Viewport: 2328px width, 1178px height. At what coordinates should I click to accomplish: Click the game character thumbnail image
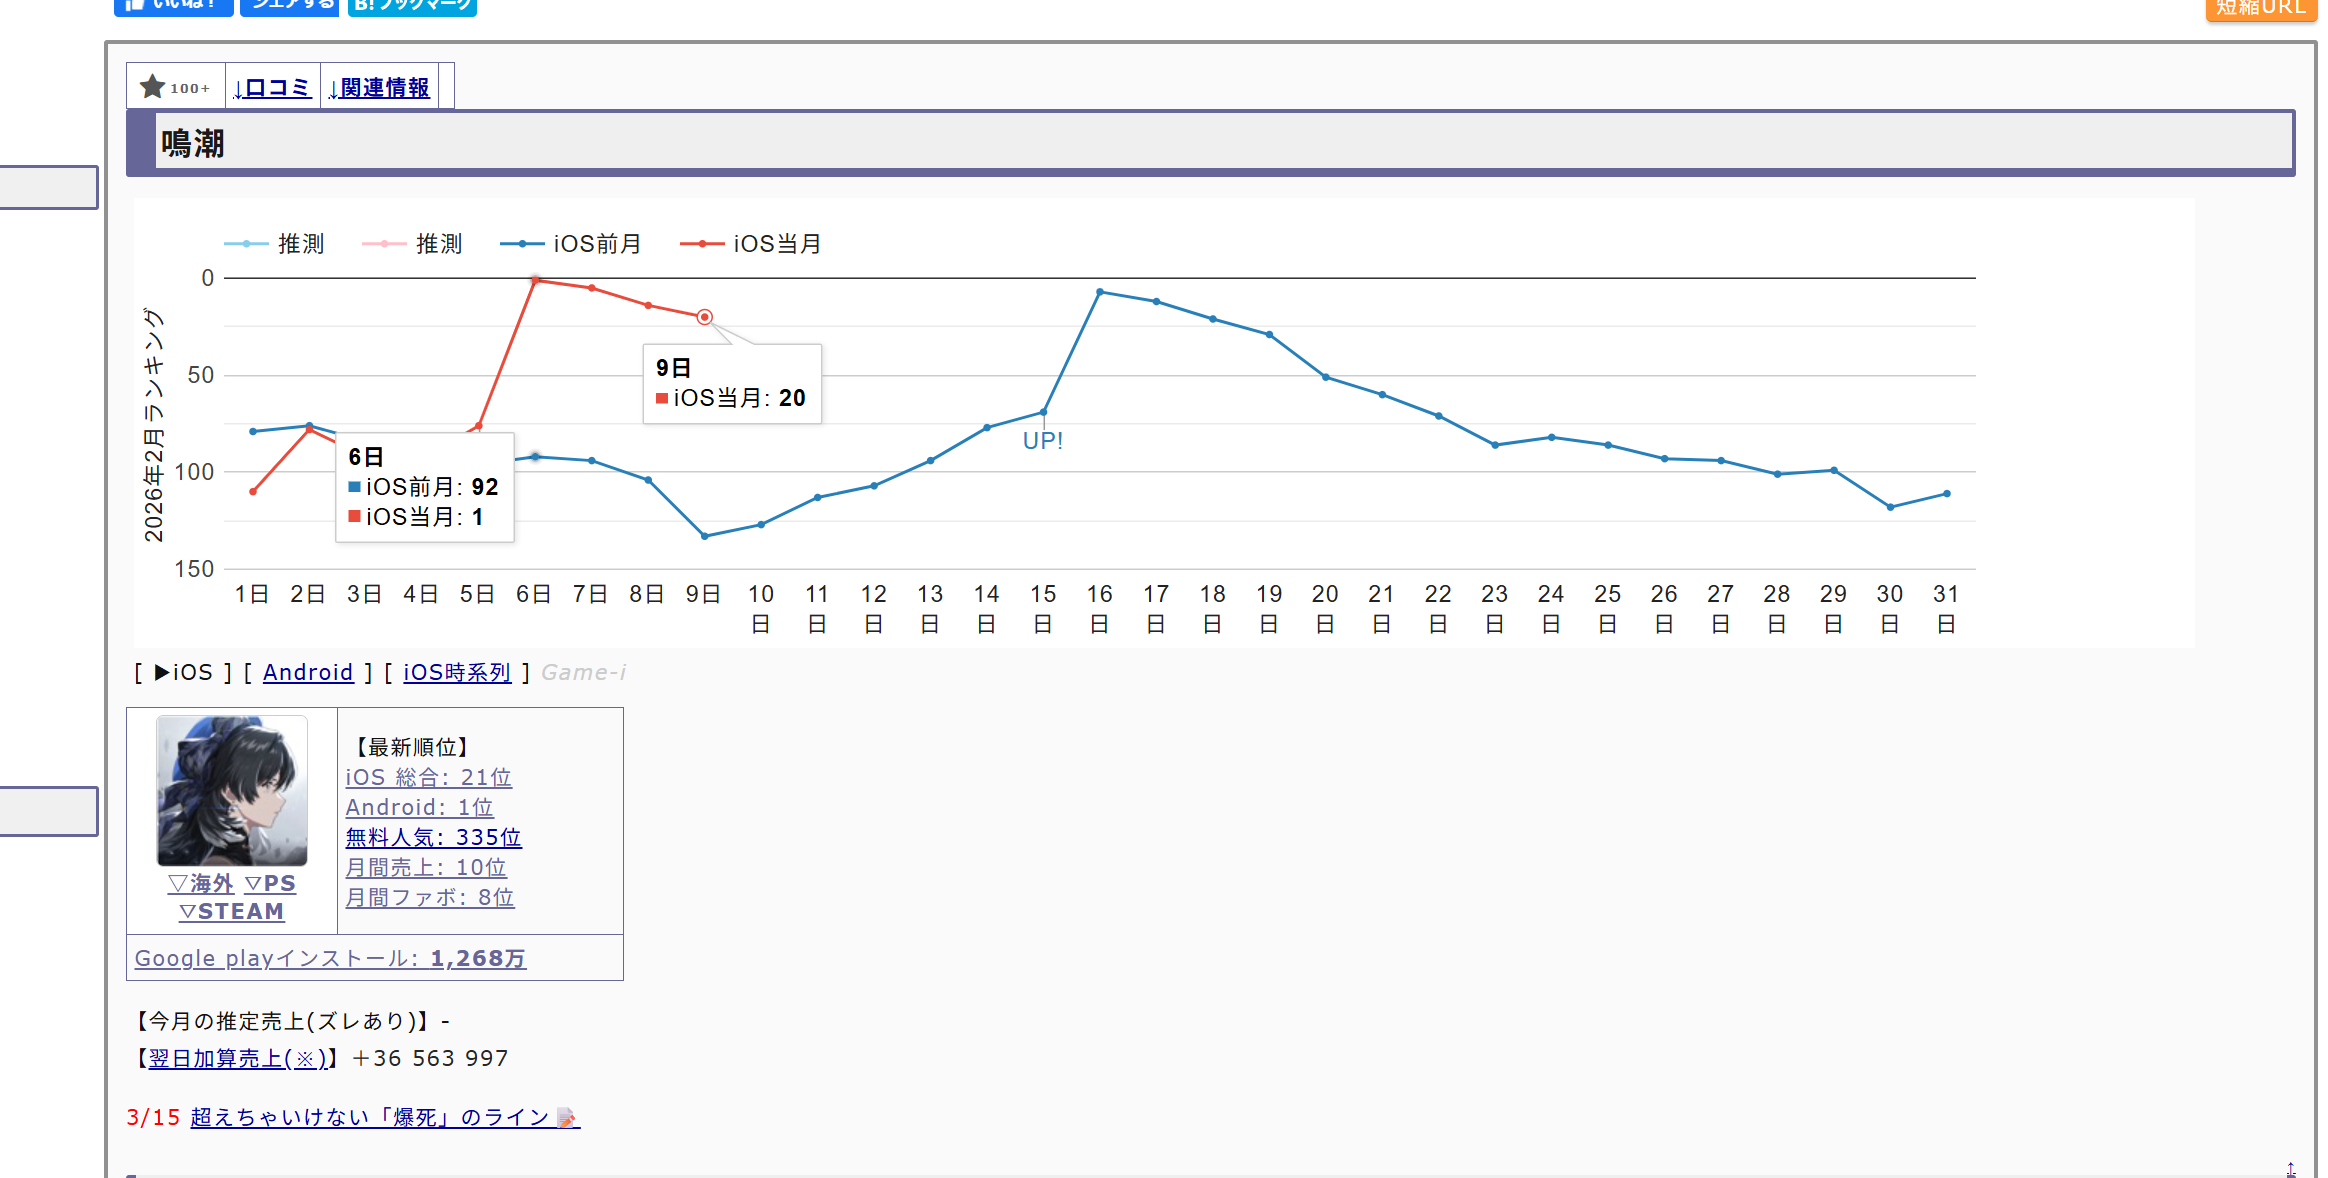pyautogui.click(x=232, y=790)
